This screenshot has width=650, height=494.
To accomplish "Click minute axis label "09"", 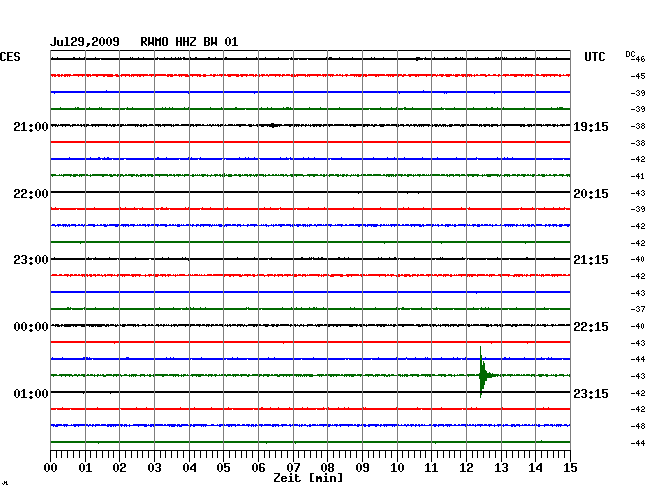I will 362,468.
